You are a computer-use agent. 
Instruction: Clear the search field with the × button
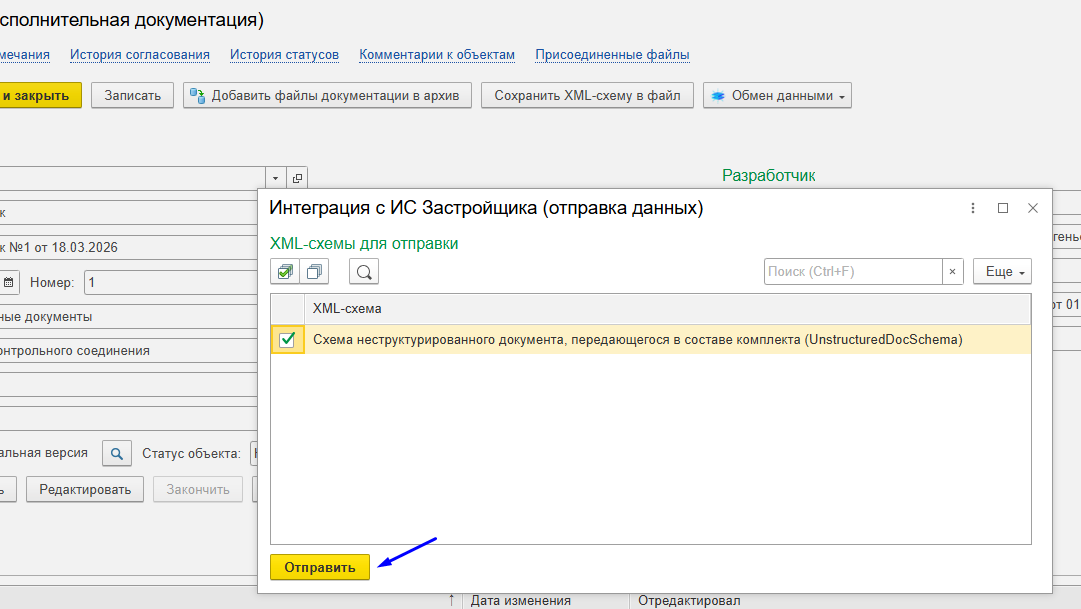(x=953, y=271)
